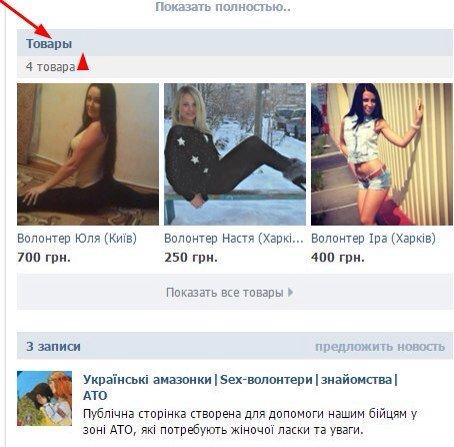The width and height of the screenshot is (454, 447).
Task: Open the '3 записи' posts header
Action: (53, 346)
